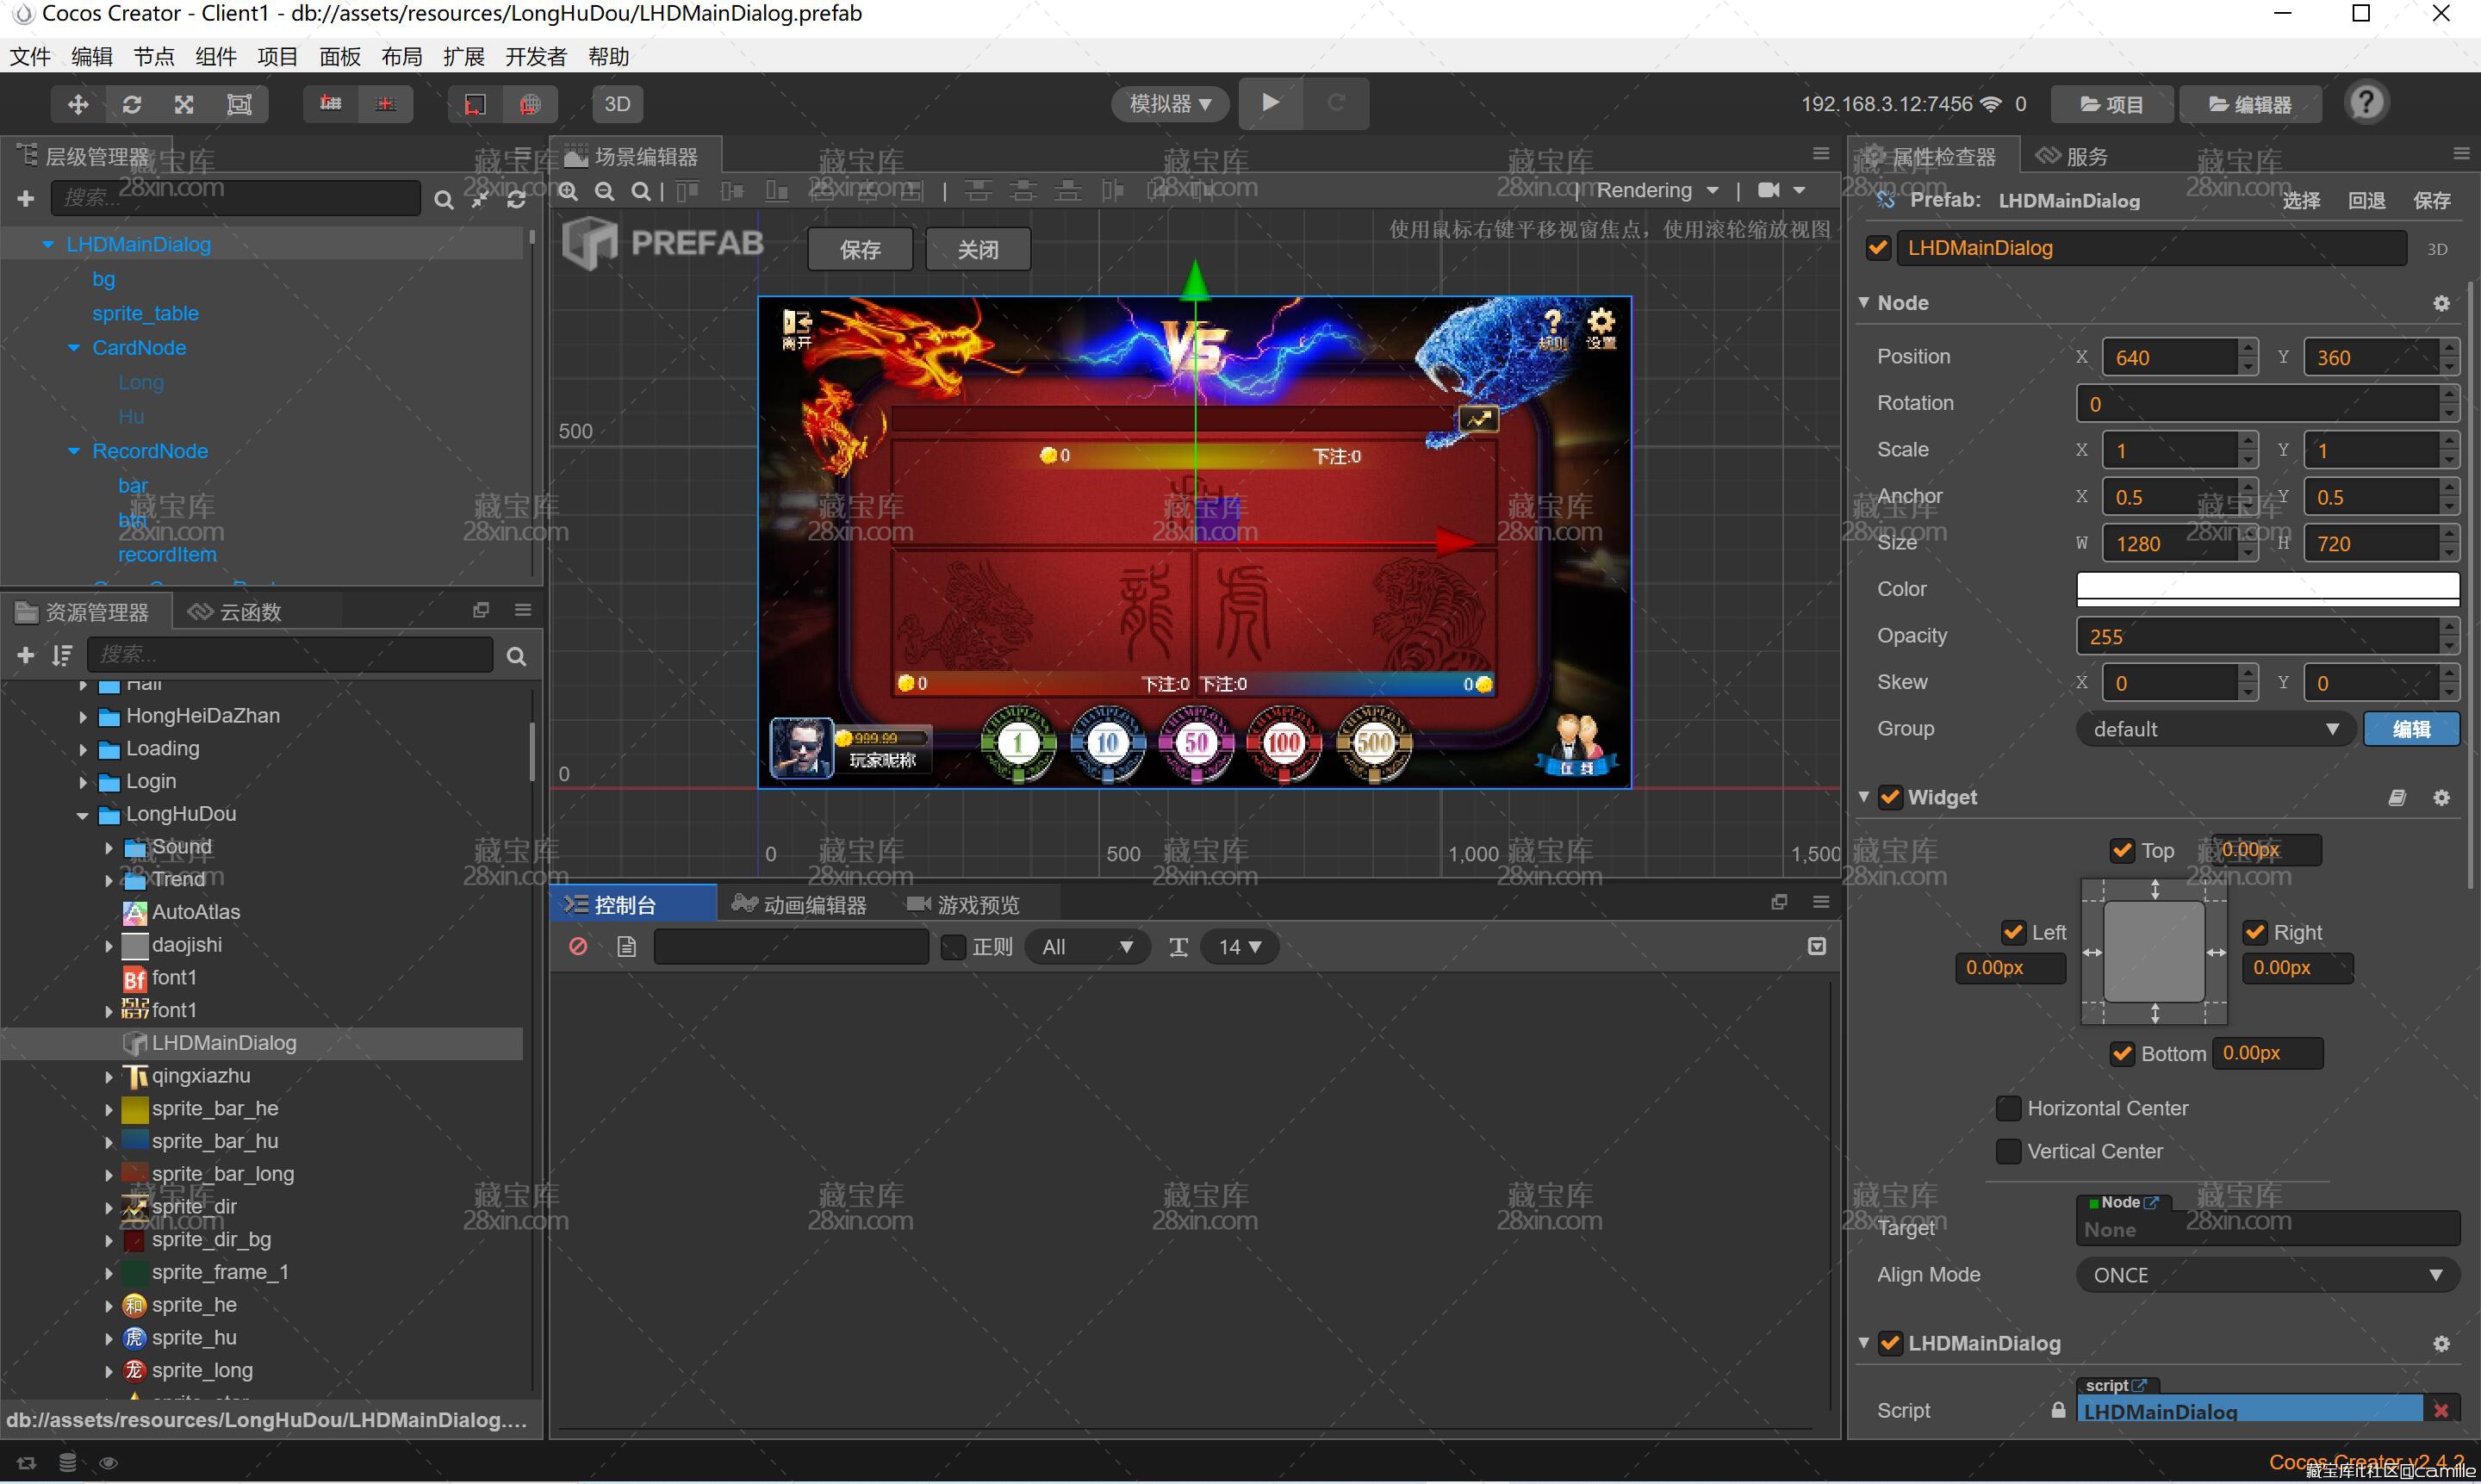Toggle the 3D view mode button

618,104
